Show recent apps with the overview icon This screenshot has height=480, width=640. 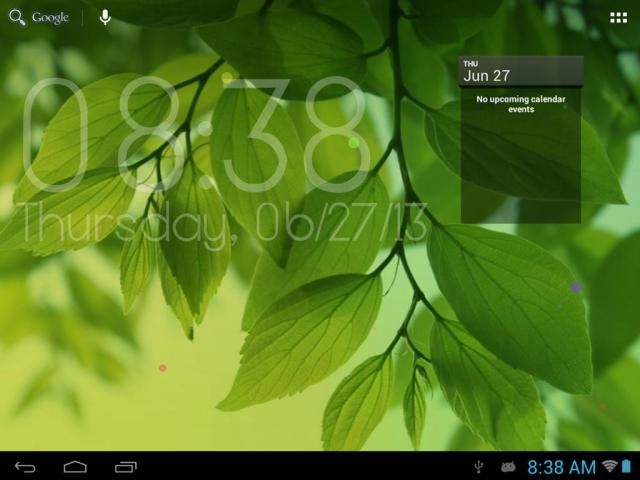tap(126, 466)
